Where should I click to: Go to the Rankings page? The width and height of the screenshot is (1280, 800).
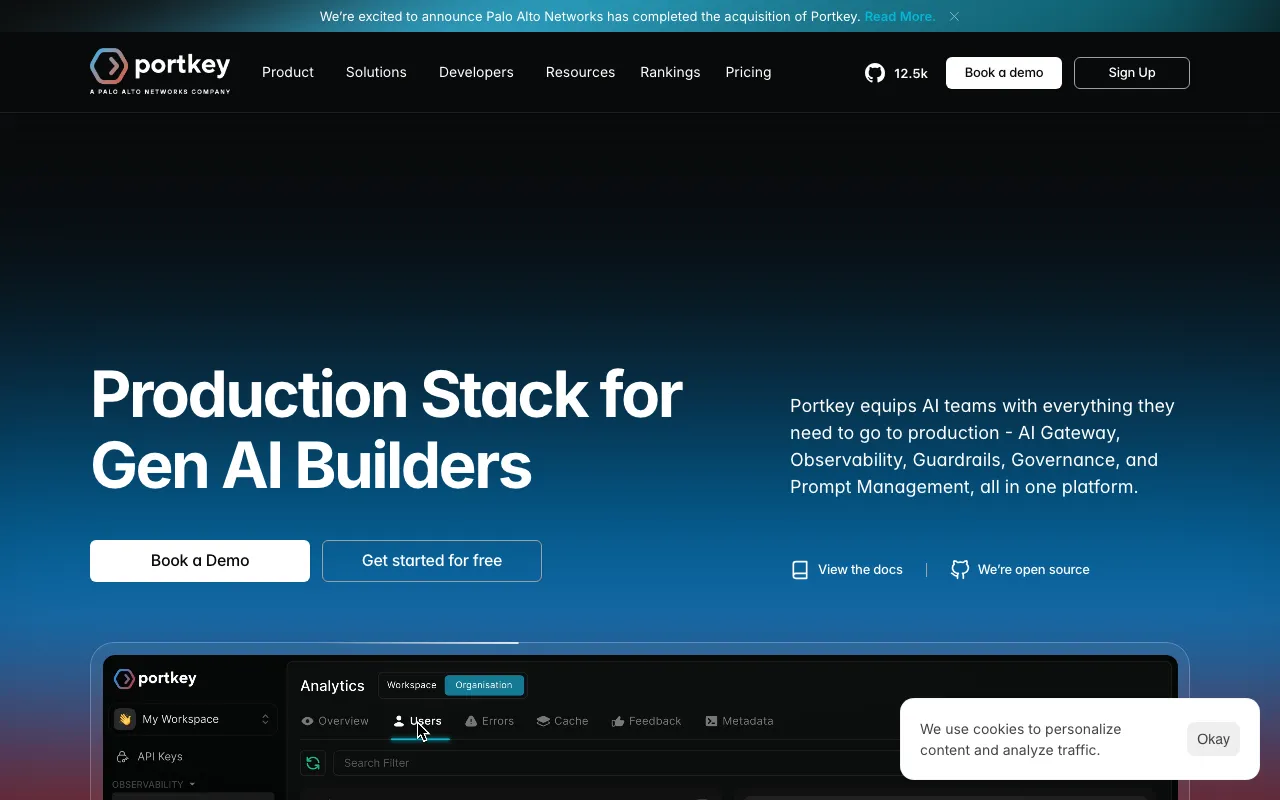pos(670,72)
